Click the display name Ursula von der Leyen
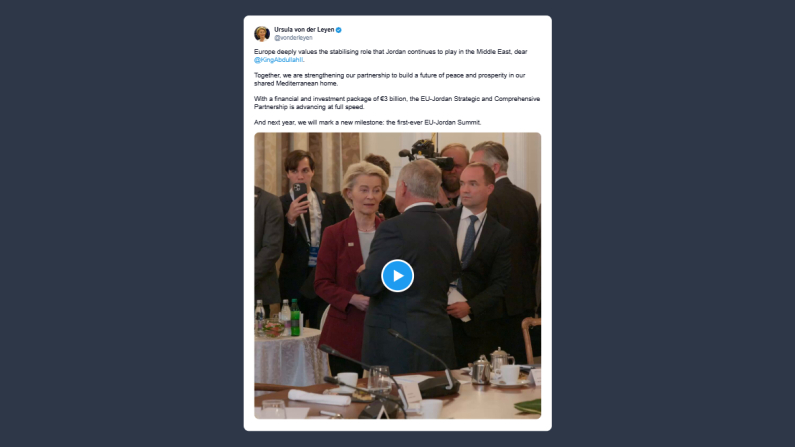 tap(304, 29)
